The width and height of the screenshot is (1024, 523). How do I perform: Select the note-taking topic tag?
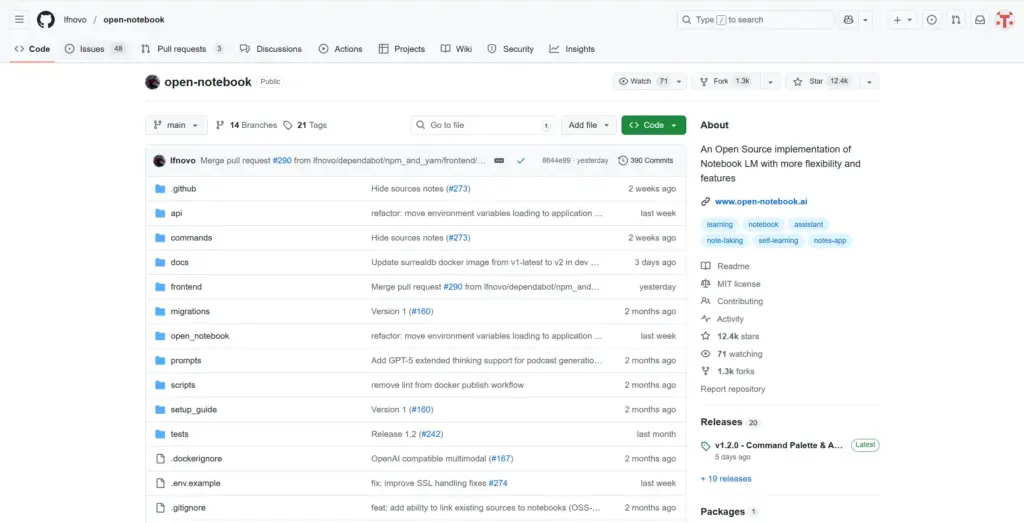(x=724, y=240)
